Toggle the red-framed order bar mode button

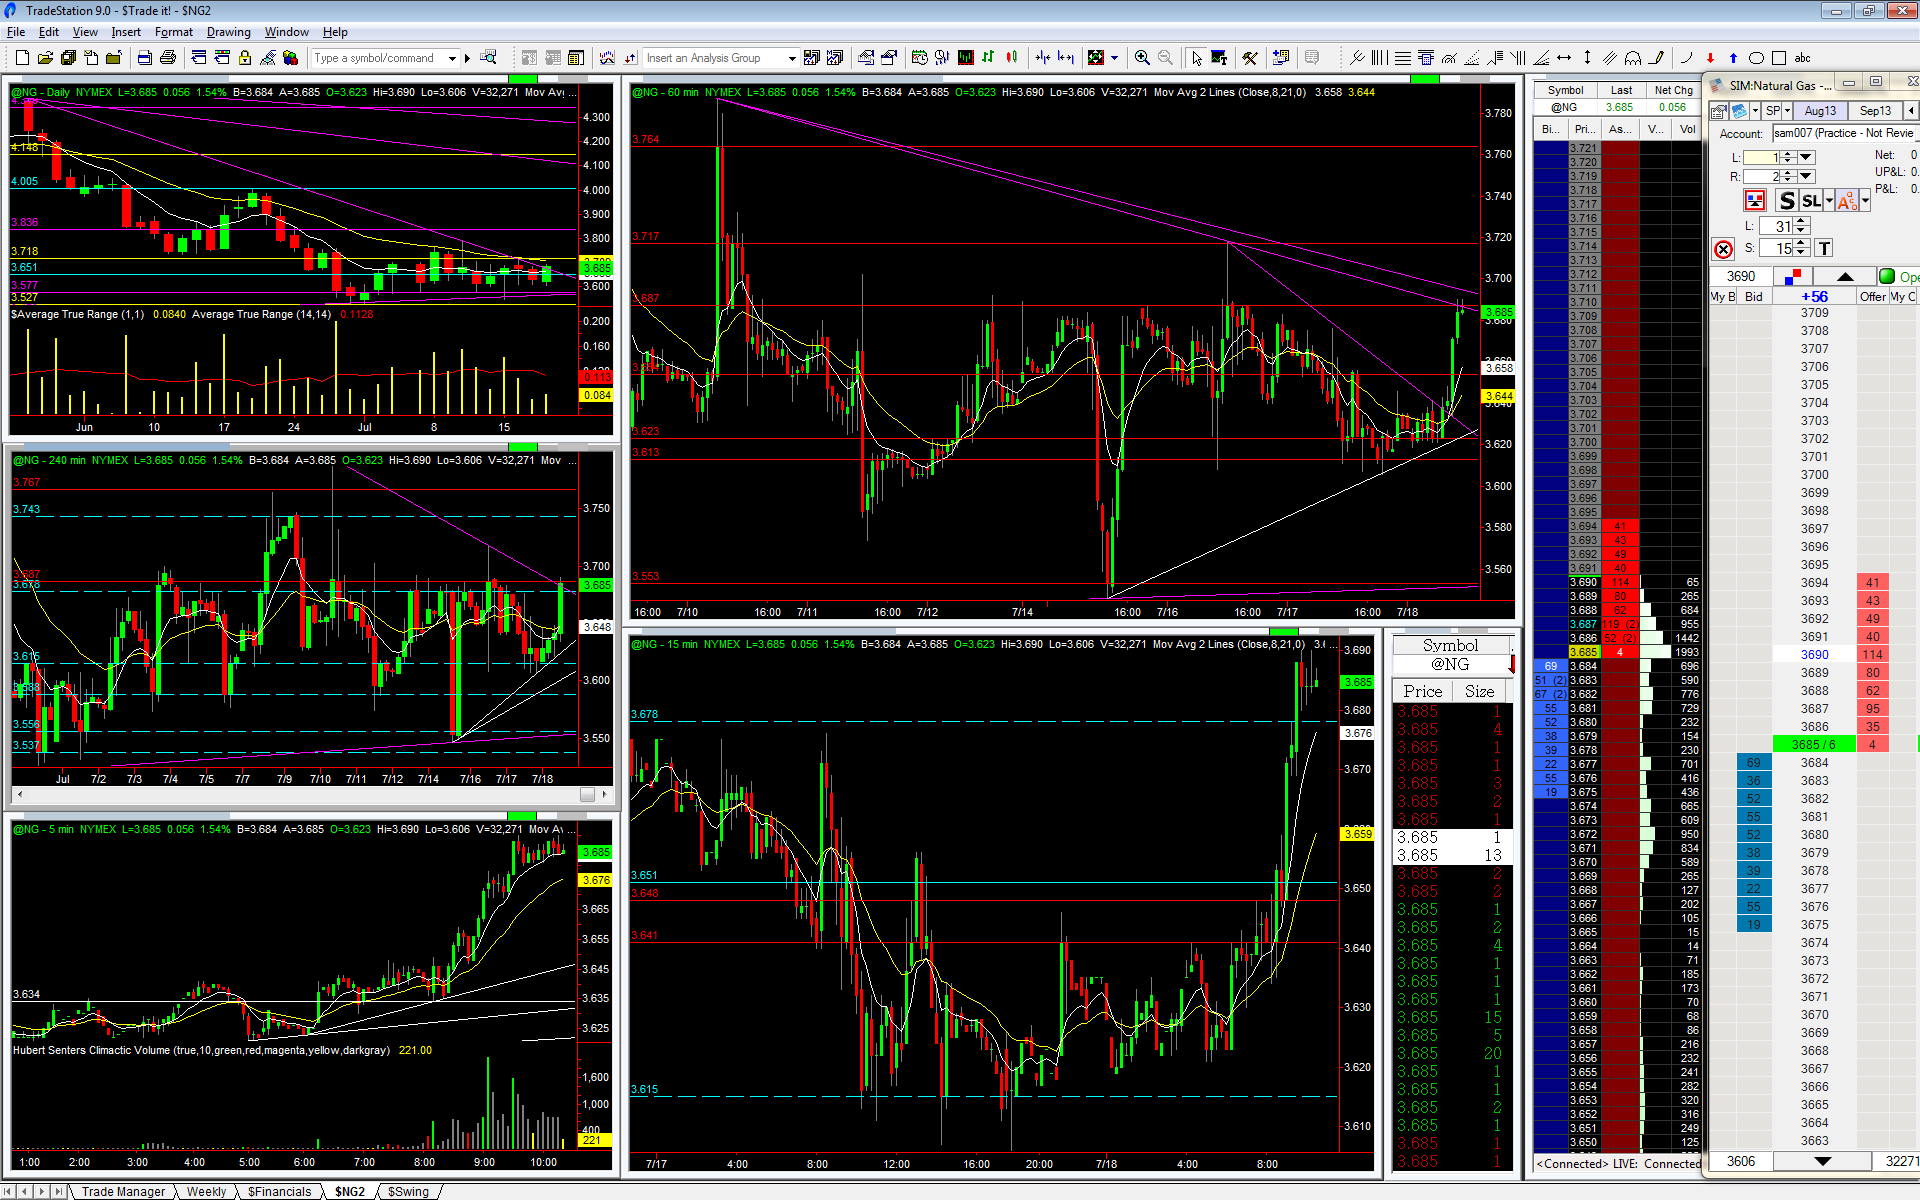click(x=1755, y=201)
